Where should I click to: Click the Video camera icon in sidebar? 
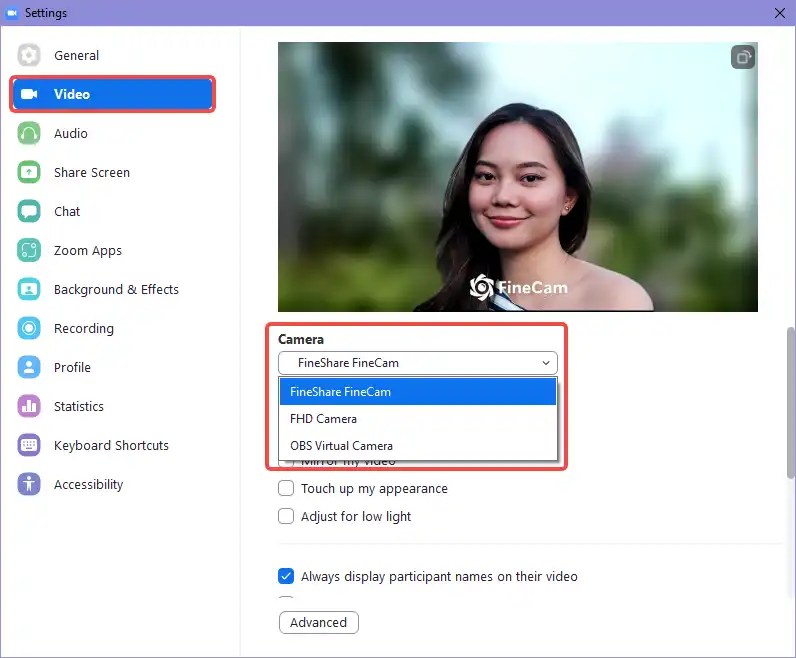click(29, 94)
